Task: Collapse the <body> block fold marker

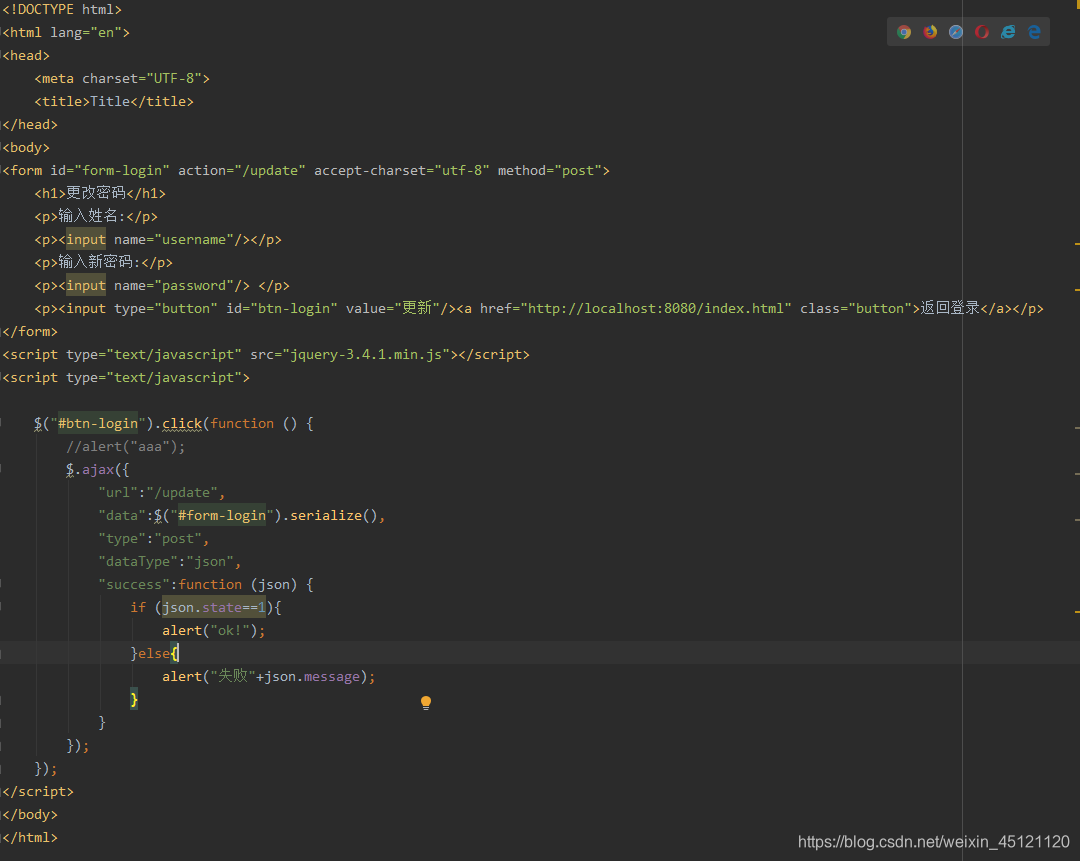Action: (x=1, y=147)
